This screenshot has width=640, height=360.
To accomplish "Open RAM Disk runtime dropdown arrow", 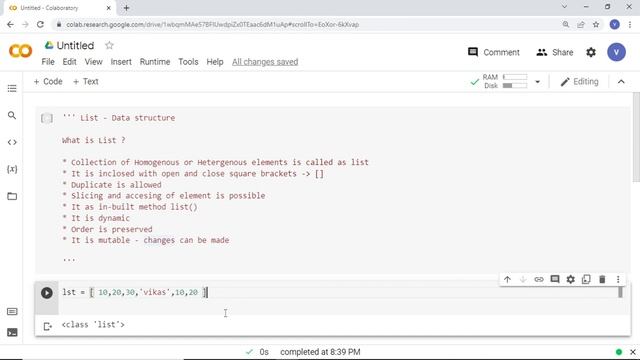I will (538, 82).
